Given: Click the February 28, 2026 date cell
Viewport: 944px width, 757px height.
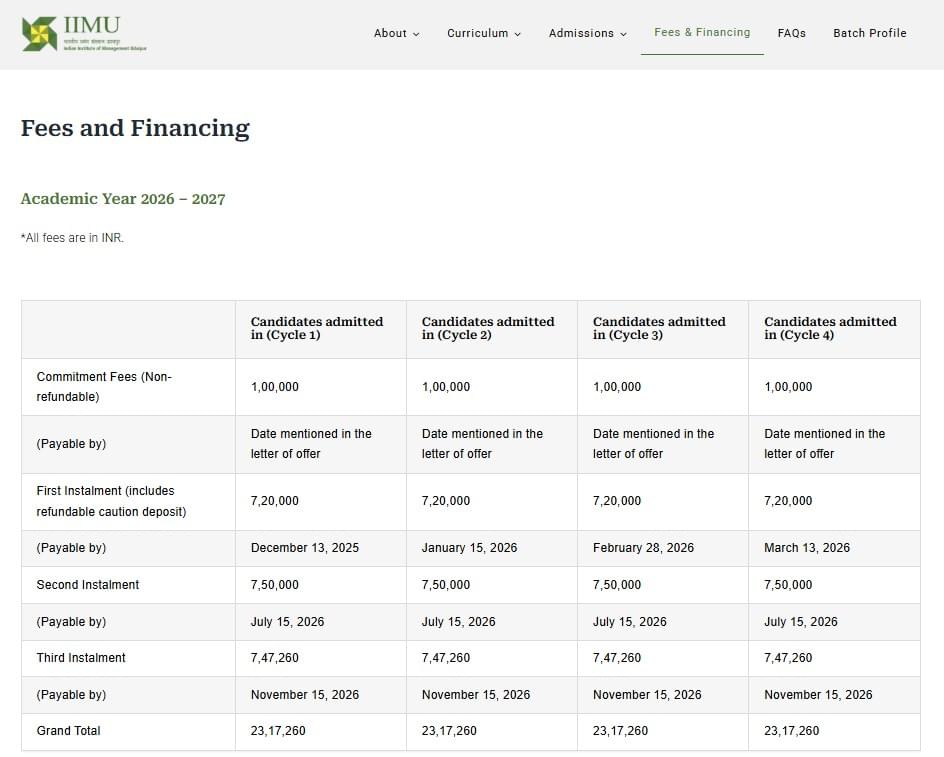Looking at the screenshot, I should [643, 548].
